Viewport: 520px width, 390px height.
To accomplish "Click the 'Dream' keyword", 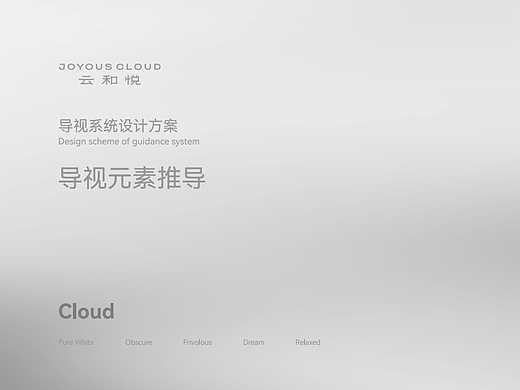I will coord(254,342).
